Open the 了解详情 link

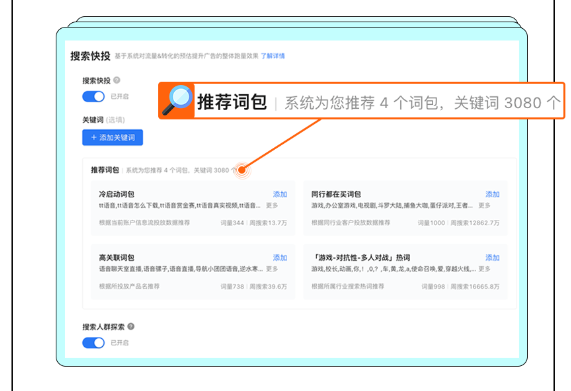(273, 56)
